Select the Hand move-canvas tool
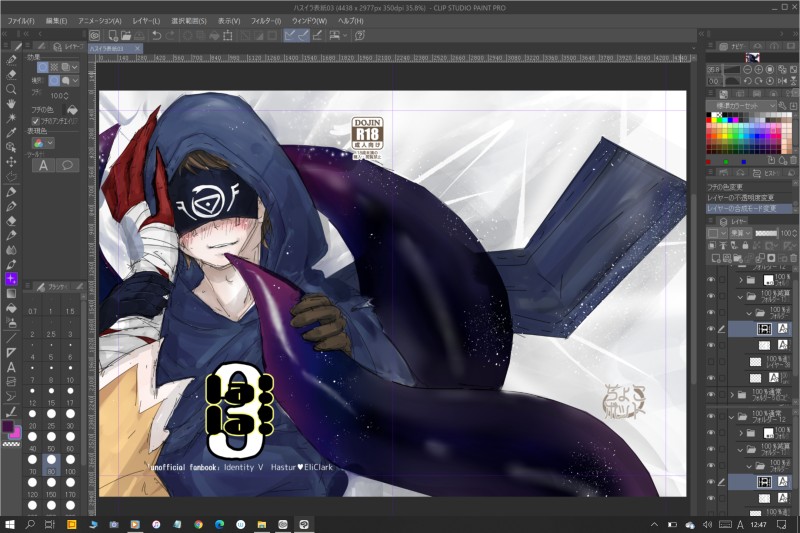Viewport: 800px width, 533px height. point(11,104)
